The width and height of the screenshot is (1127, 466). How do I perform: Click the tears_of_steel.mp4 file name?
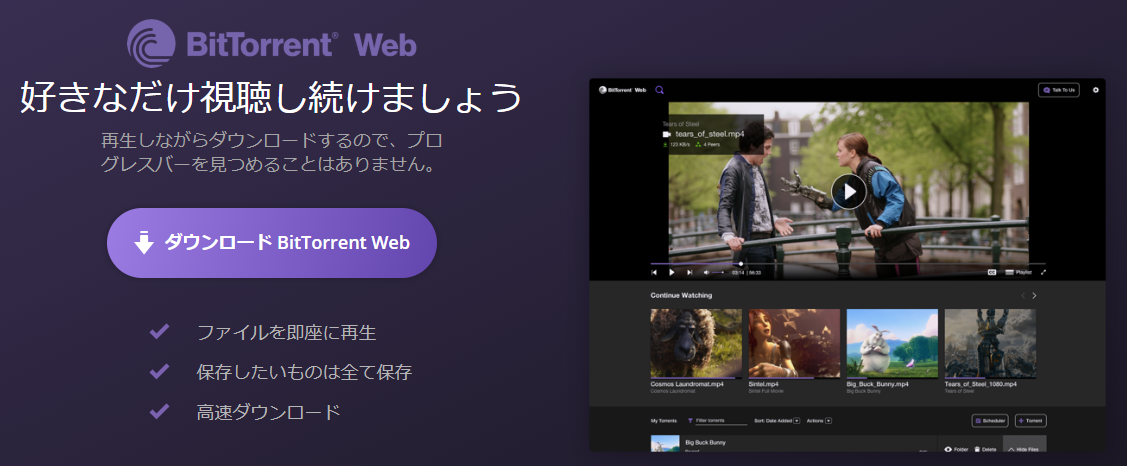click(709, 134)
